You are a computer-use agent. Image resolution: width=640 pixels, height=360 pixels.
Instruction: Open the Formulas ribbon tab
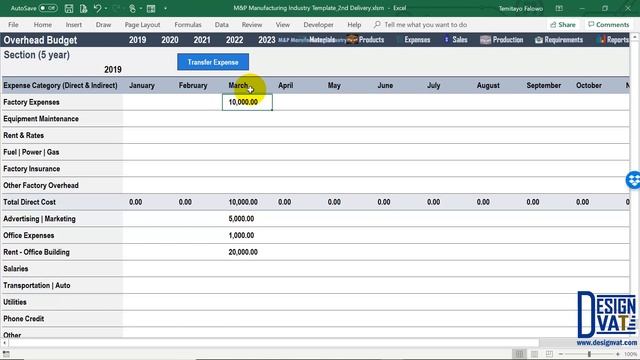point(188,24)
